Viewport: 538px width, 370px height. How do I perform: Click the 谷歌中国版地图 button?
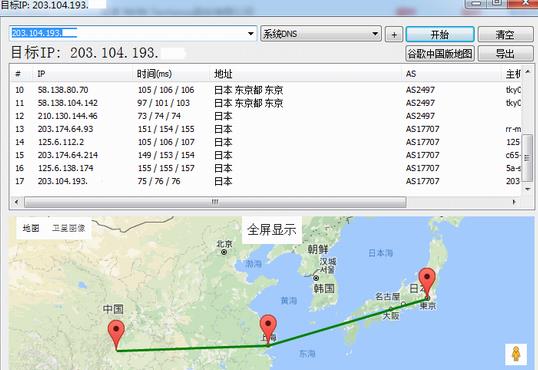click(440, 54)
